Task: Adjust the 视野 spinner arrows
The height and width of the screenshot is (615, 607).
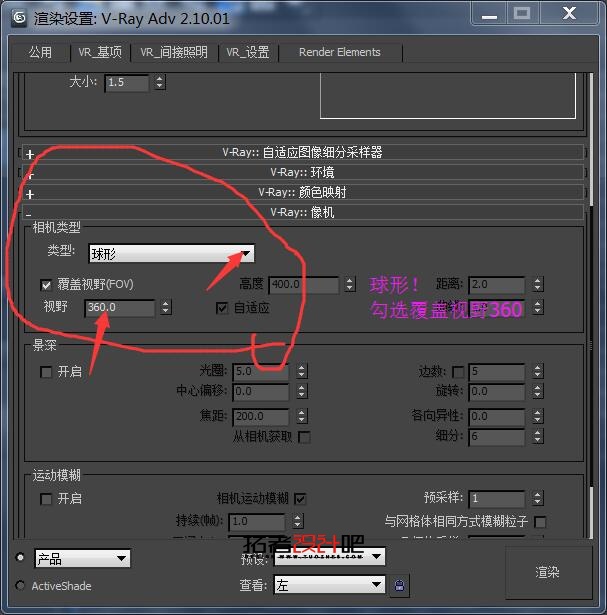Action: (166, 308)
